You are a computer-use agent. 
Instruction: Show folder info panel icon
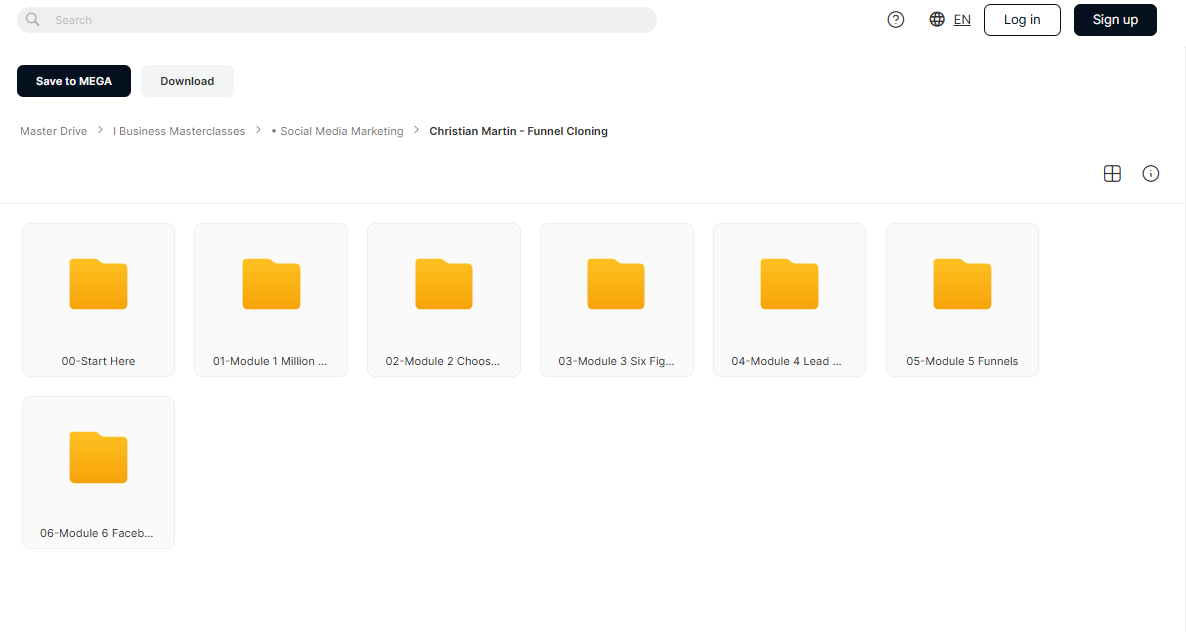[1150, 174]
